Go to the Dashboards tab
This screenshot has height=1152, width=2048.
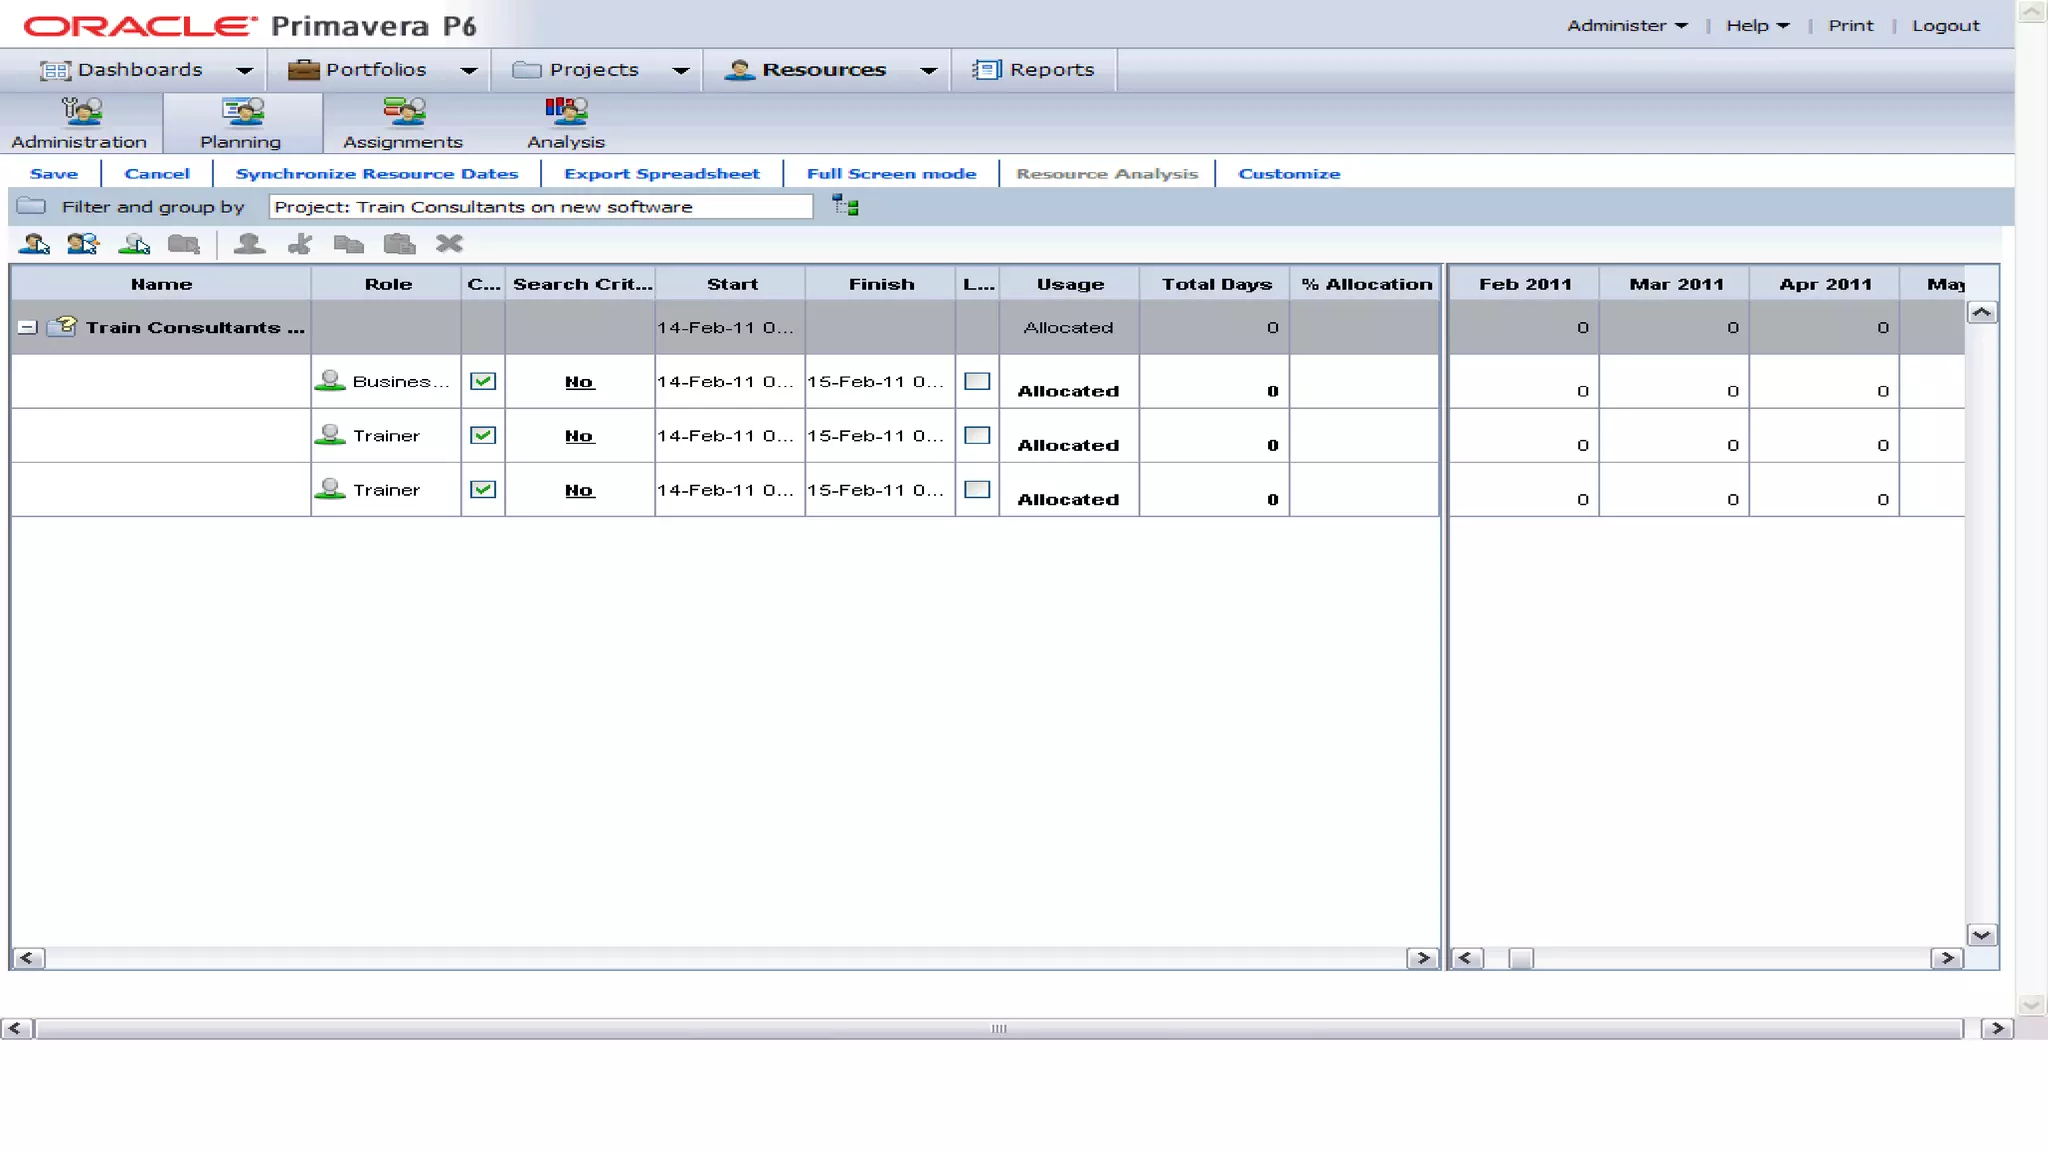pos(121,69)
